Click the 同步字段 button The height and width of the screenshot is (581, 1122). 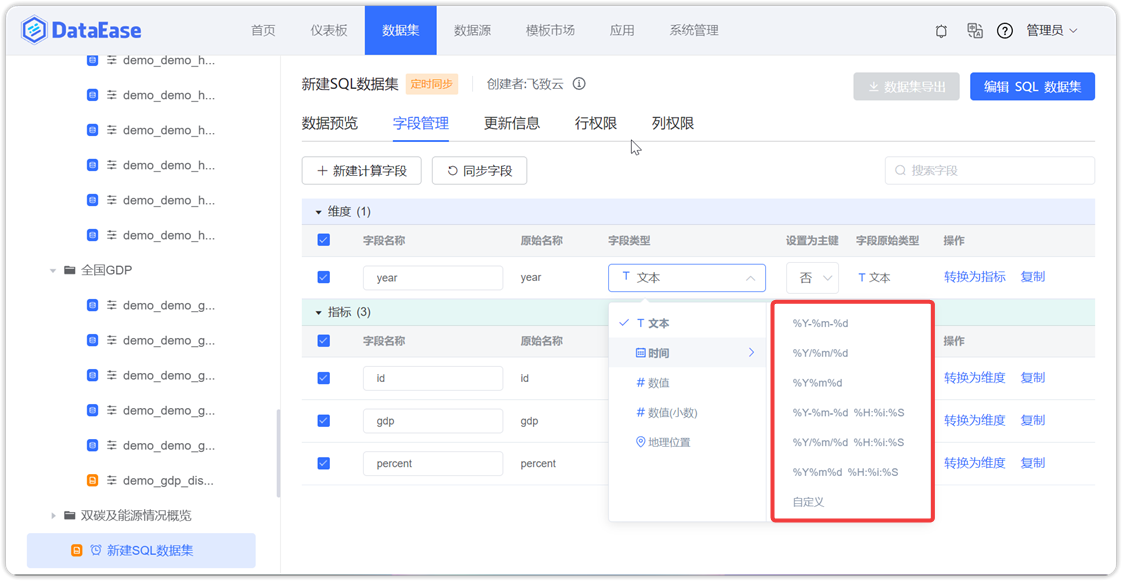(x=479, y=171)
